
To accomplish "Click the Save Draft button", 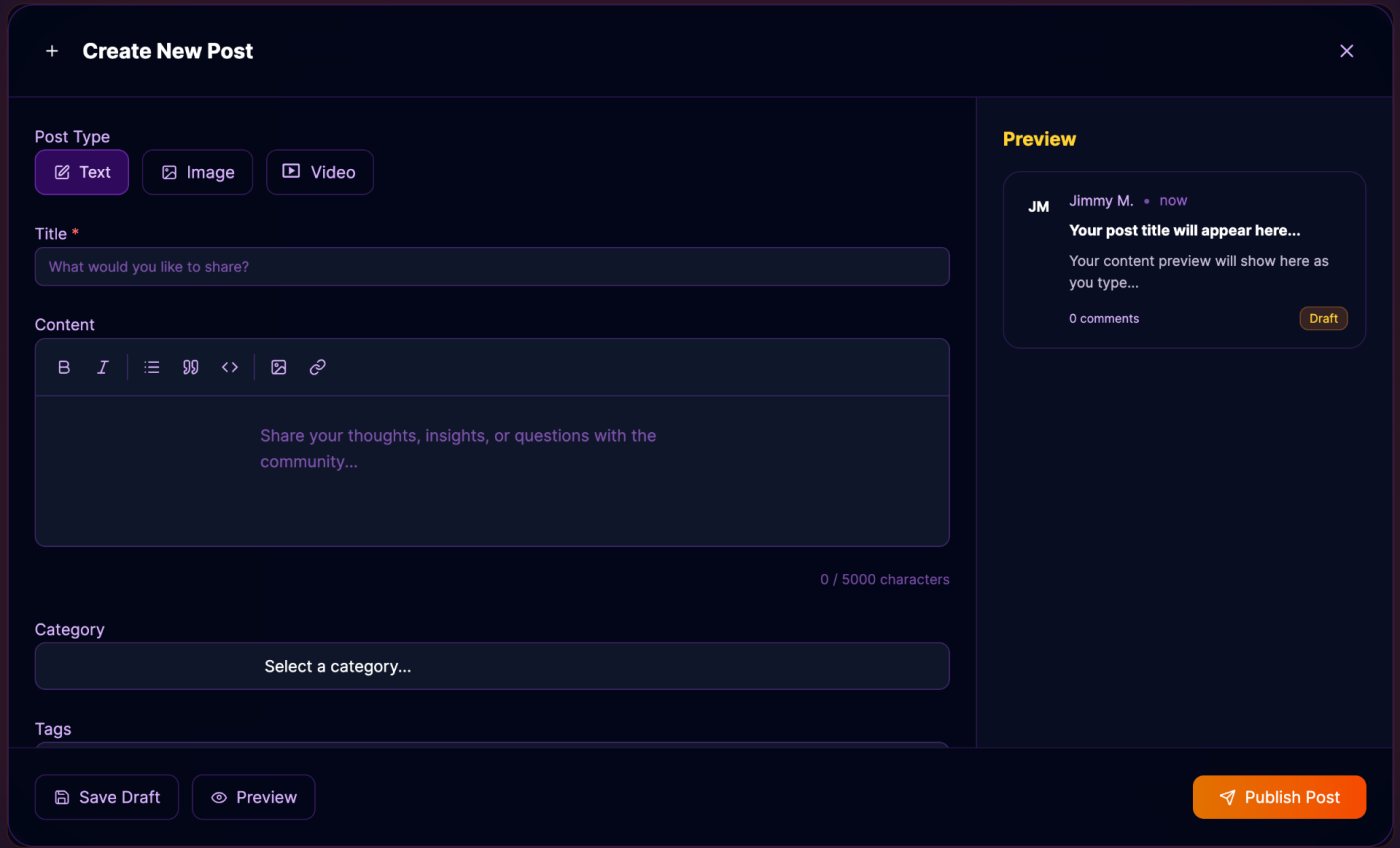I will (x=107, y=797).
